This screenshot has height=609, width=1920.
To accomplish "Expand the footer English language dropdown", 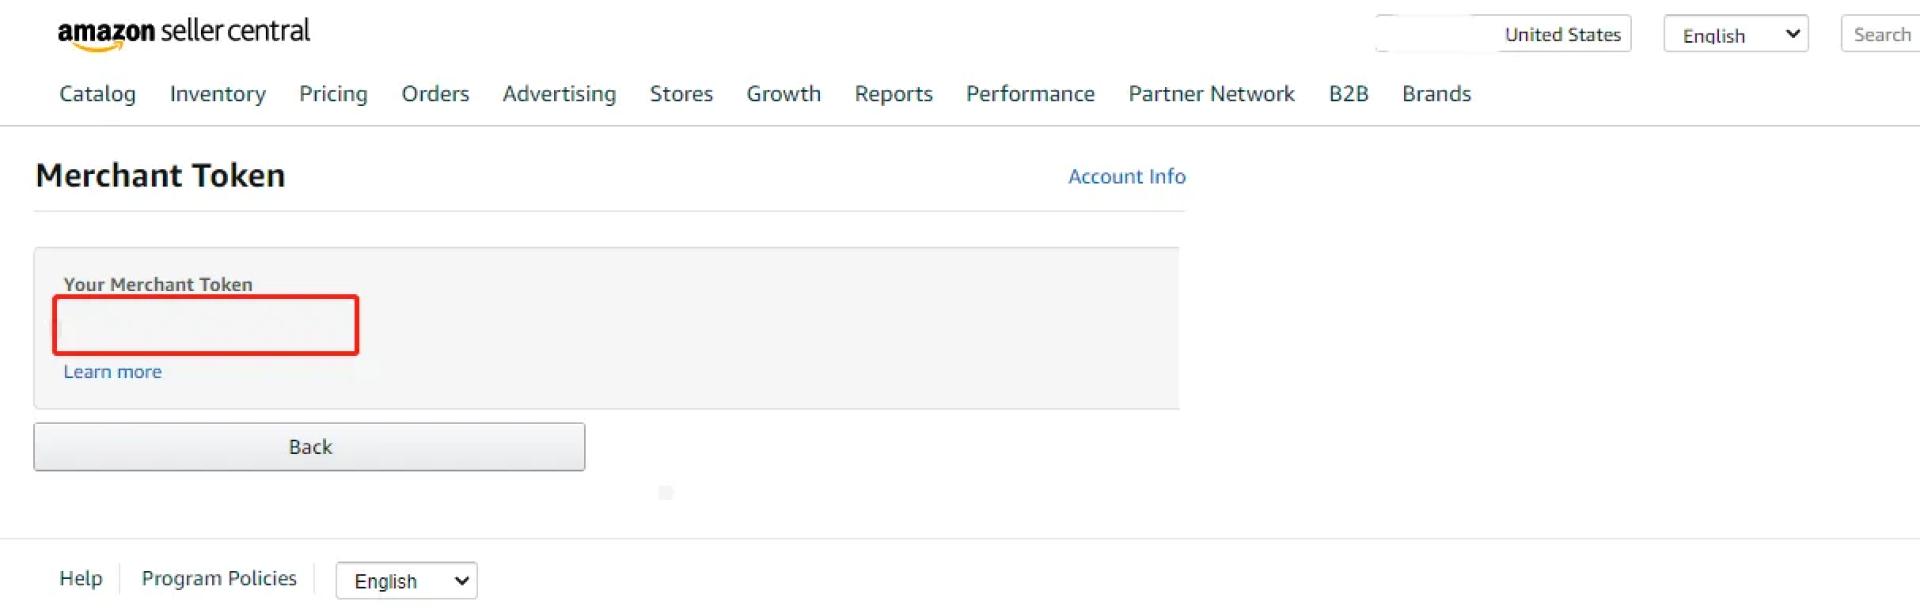I will click(x=406, y=581).
